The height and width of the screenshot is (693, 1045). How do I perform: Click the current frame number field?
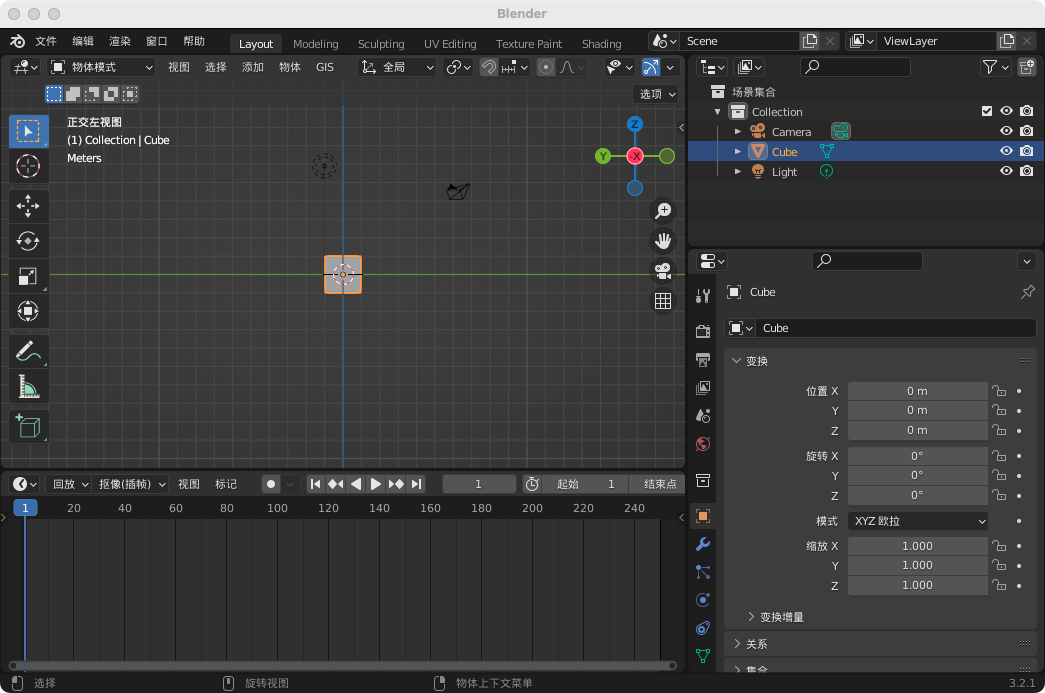pos(479,484)
